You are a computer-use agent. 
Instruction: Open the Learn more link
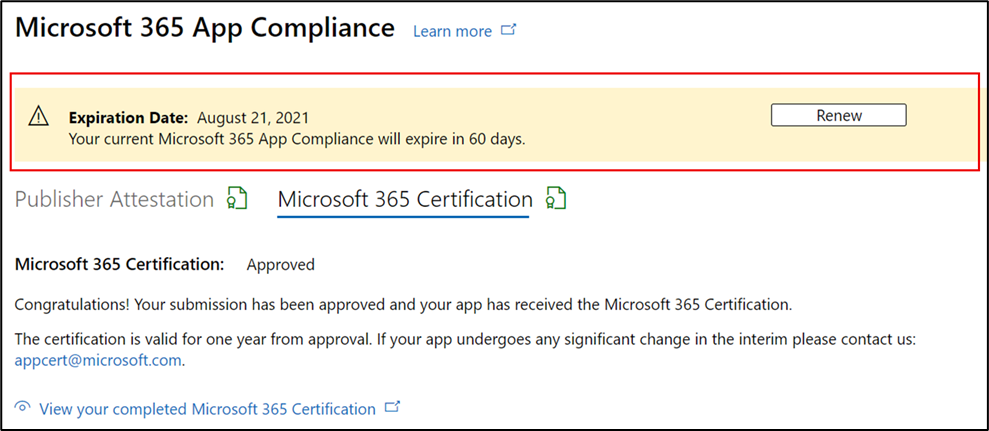pos(452,31)
